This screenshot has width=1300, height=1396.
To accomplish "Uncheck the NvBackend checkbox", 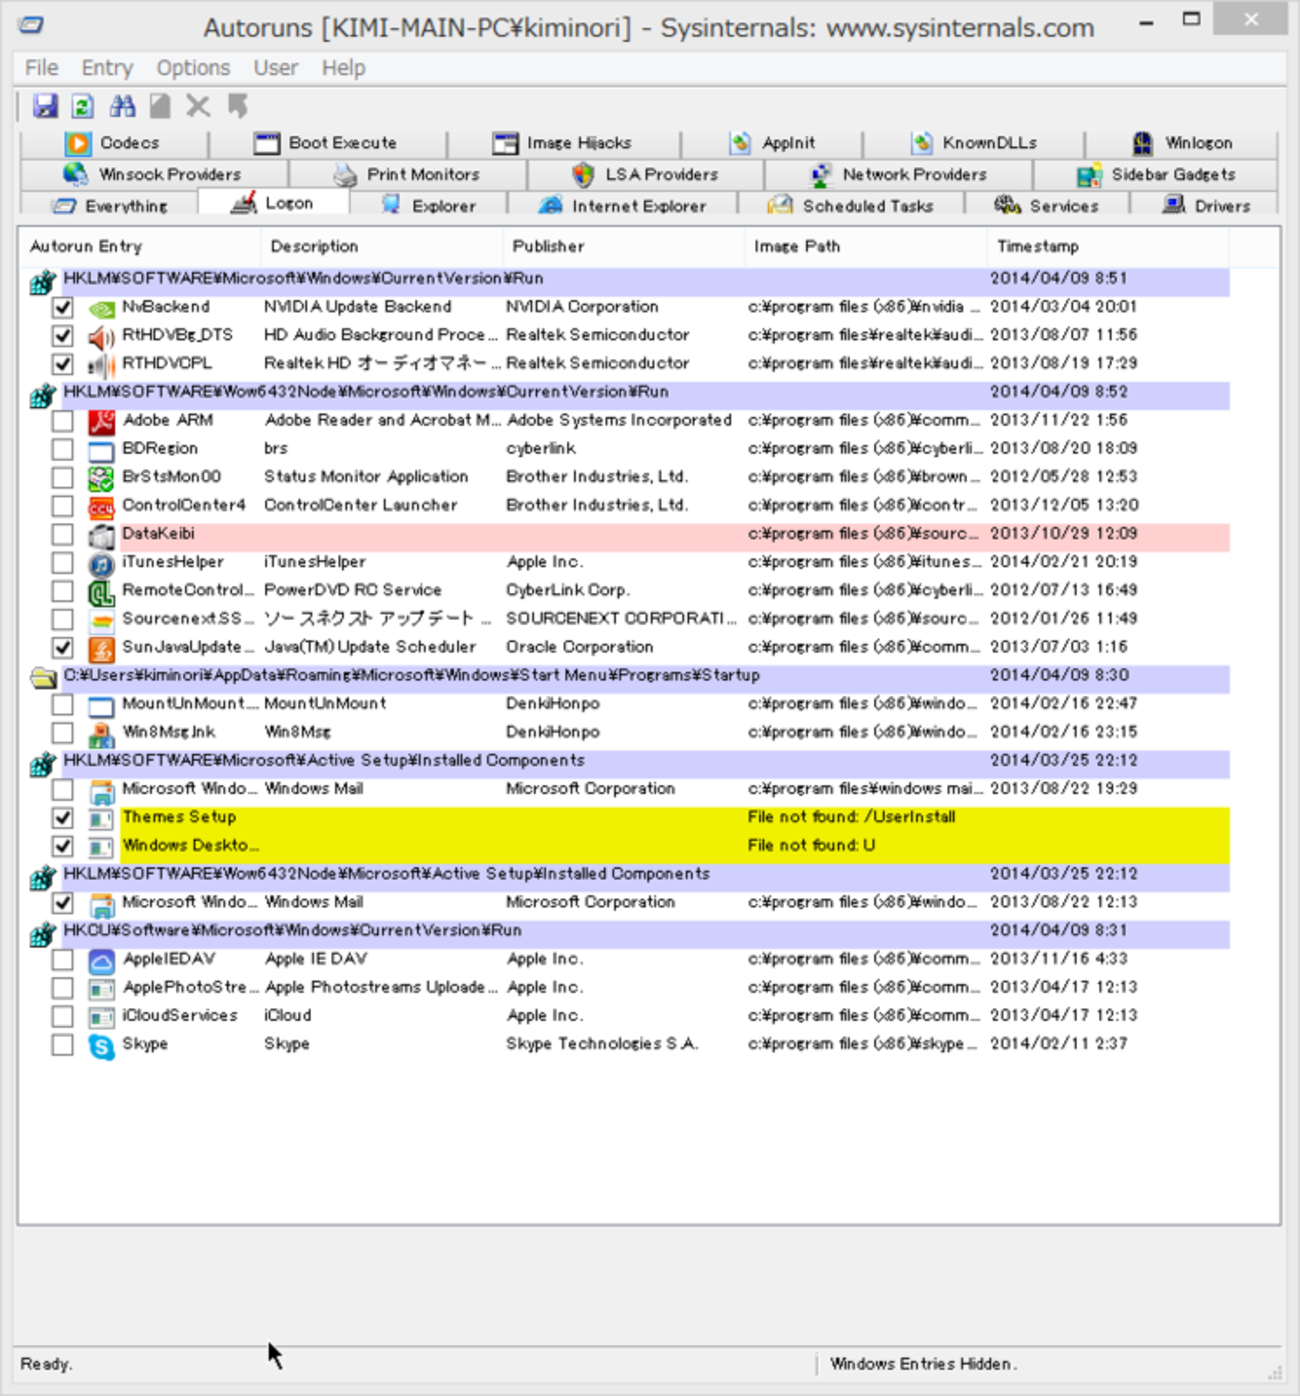I will (62, 307).
